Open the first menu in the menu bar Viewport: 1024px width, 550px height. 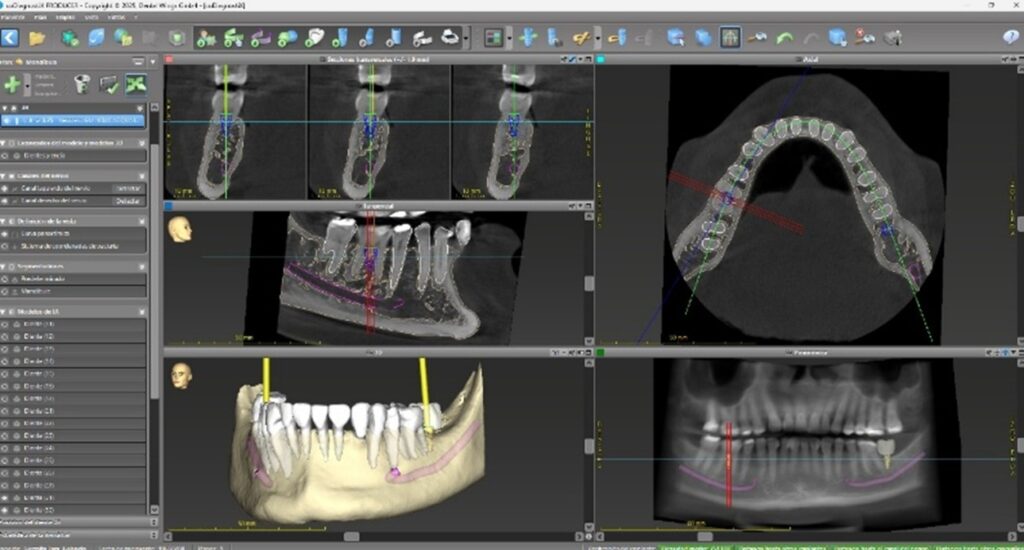(x=13, y=17)
